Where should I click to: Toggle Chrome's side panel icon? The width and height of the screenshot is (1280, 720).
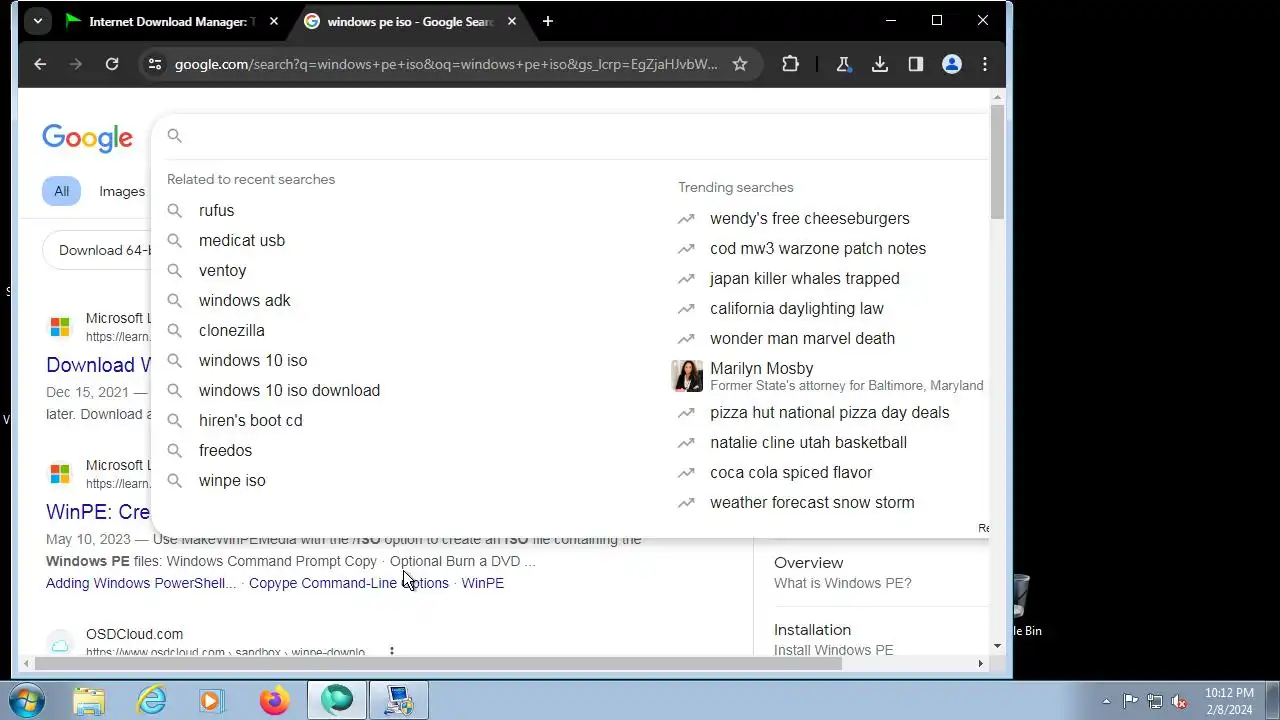(x=916, y=64)
